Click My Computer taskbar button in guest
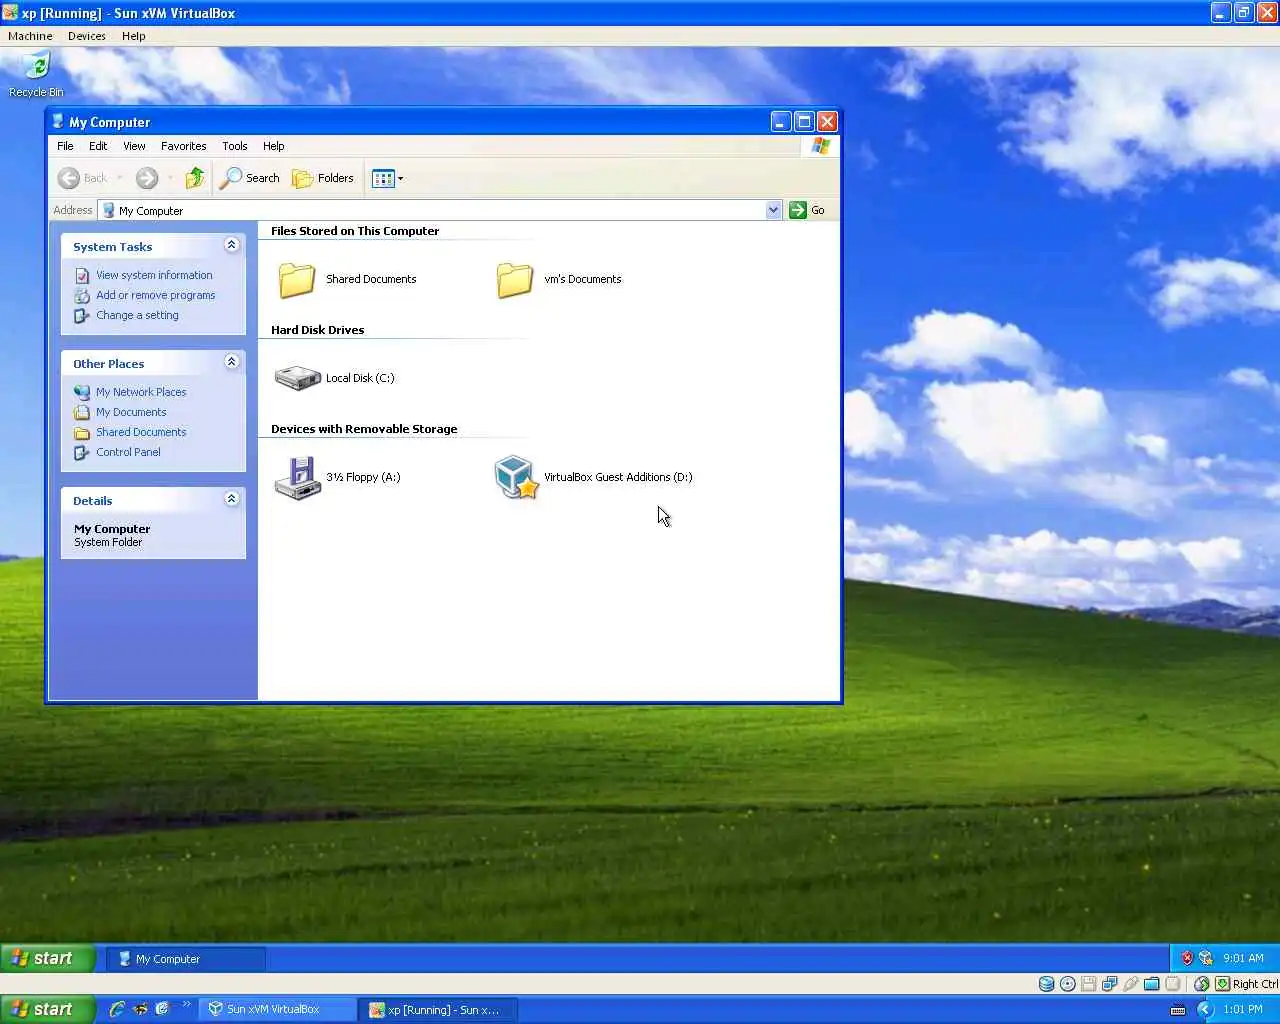This screenshot has height=1024, width=1280. (x=186, y=959)
